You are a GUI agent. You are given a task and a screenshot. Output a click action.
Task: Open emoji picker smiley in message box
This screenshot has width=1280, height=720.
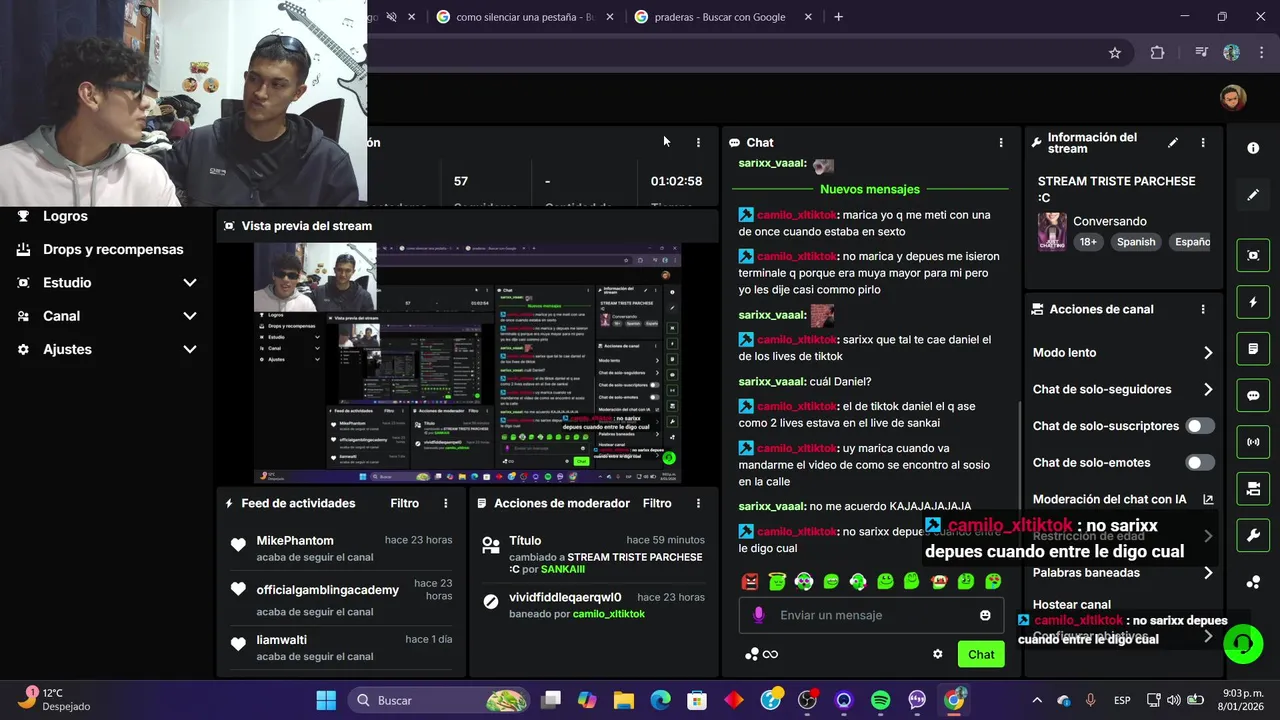coord(985,615)
